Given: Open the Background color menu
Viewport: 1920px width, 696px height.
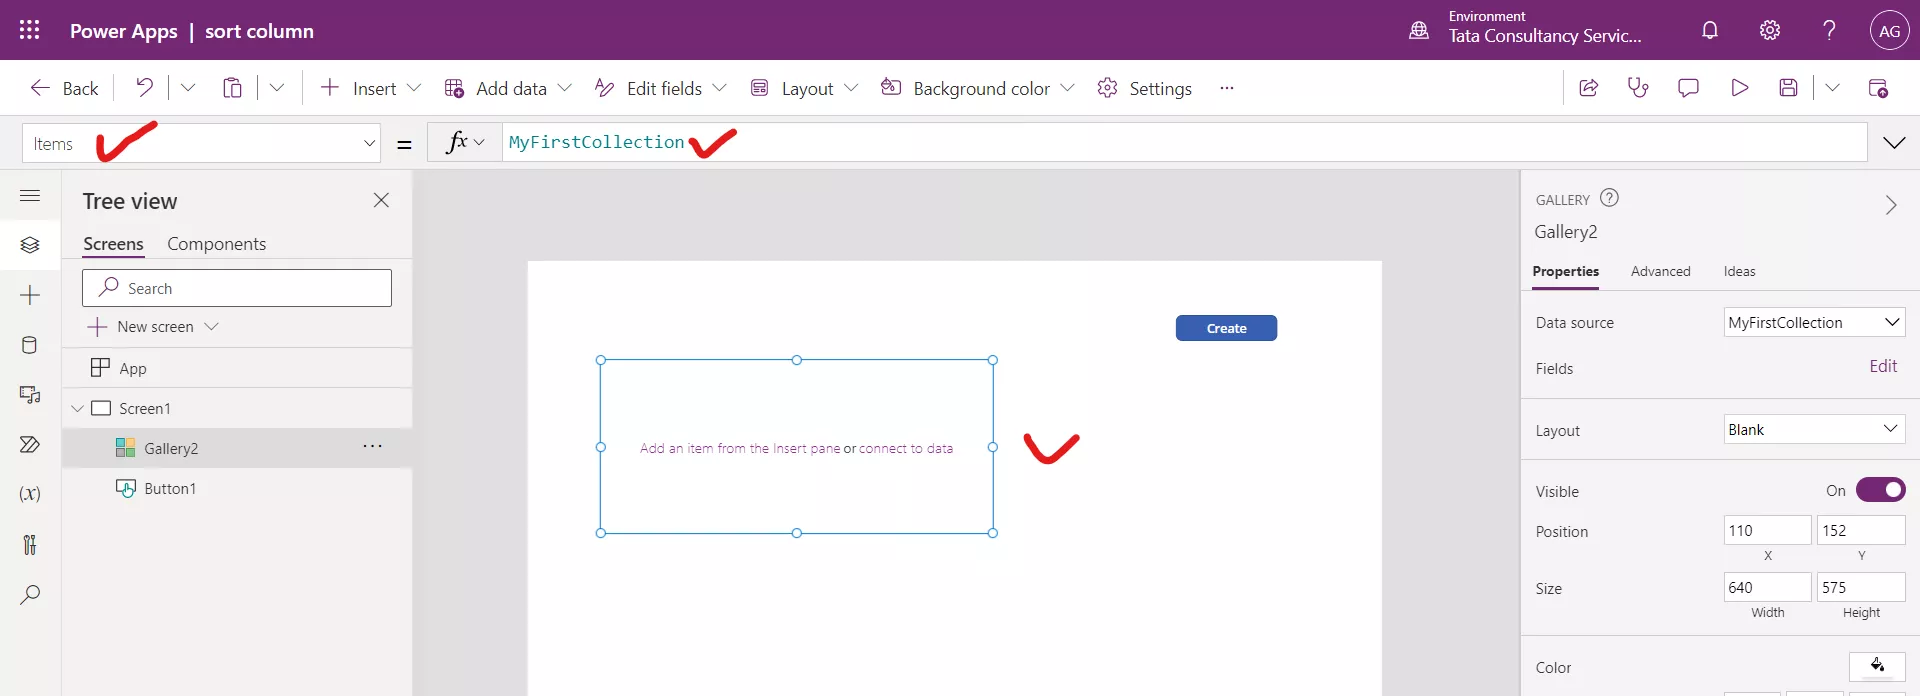Looking at the screenshot, I should (x=977, y=88).
